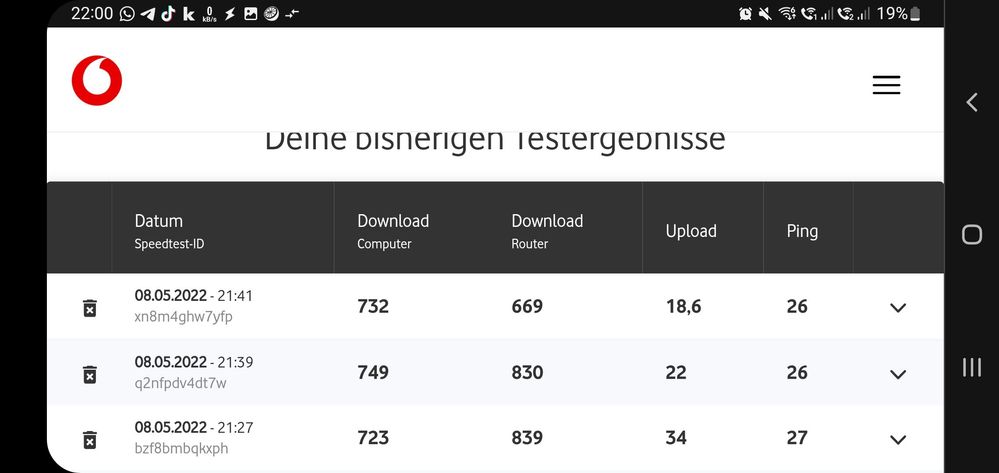
Task: Tap the WhatsApp notification icon
Action: [x=127, y=14]
